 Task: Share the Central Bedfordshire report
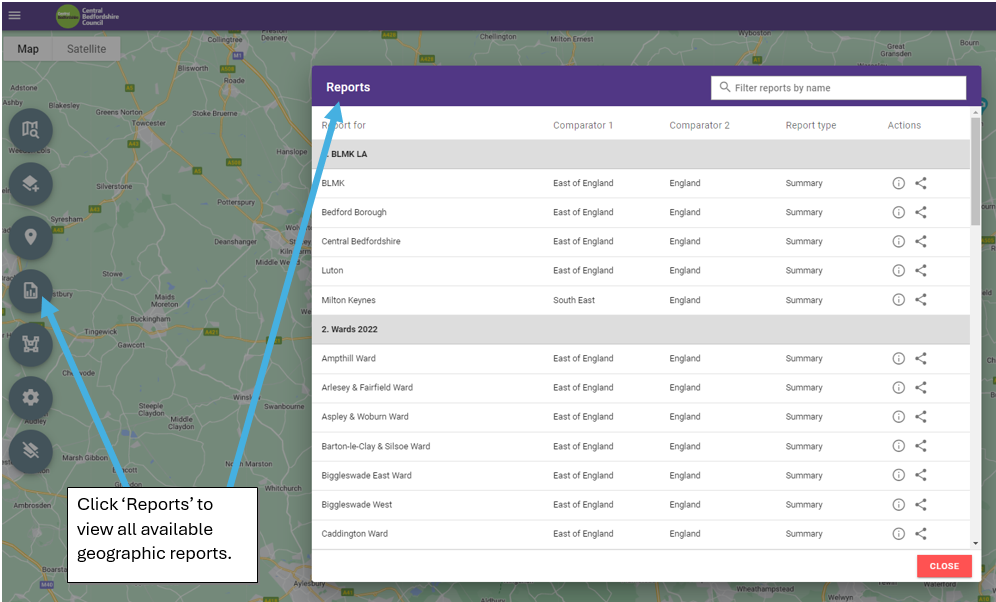920,241
